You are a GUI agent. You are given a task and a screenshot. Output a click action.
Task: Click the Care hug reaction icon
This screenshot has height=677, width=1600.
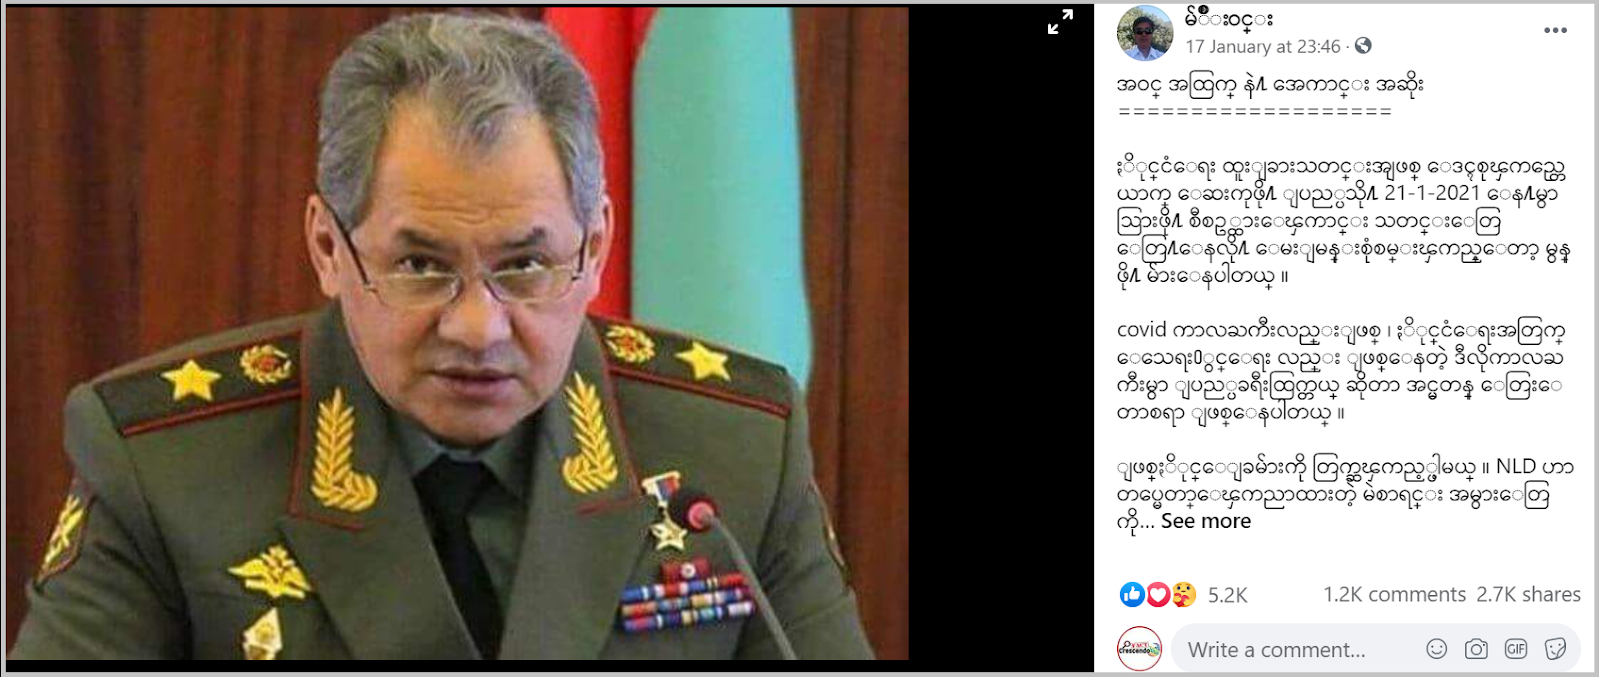(1183, 595)
